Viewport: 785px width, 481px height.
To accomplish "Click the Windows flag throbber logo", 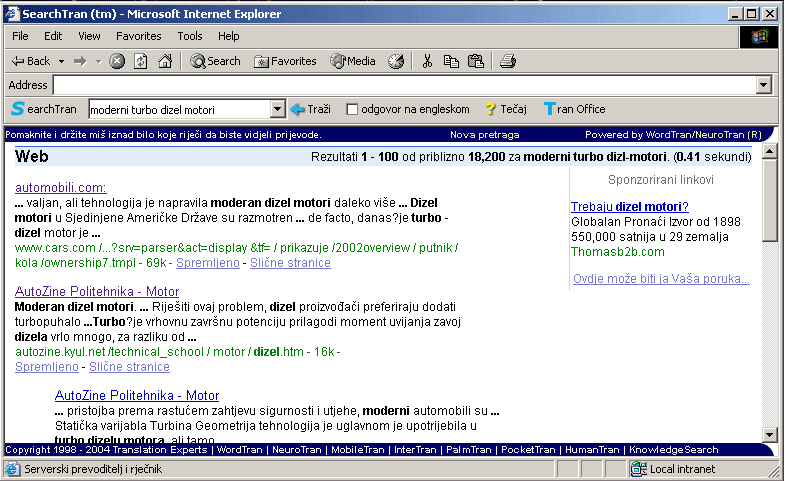I will pos(759,37).
